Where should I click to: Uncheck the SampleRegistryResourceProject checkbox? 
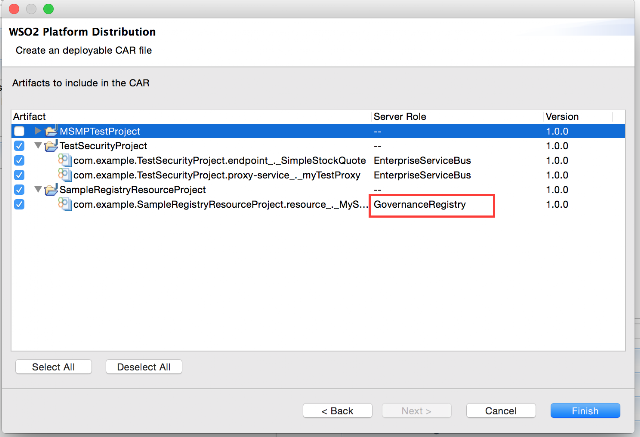click(x=19, y=190)
